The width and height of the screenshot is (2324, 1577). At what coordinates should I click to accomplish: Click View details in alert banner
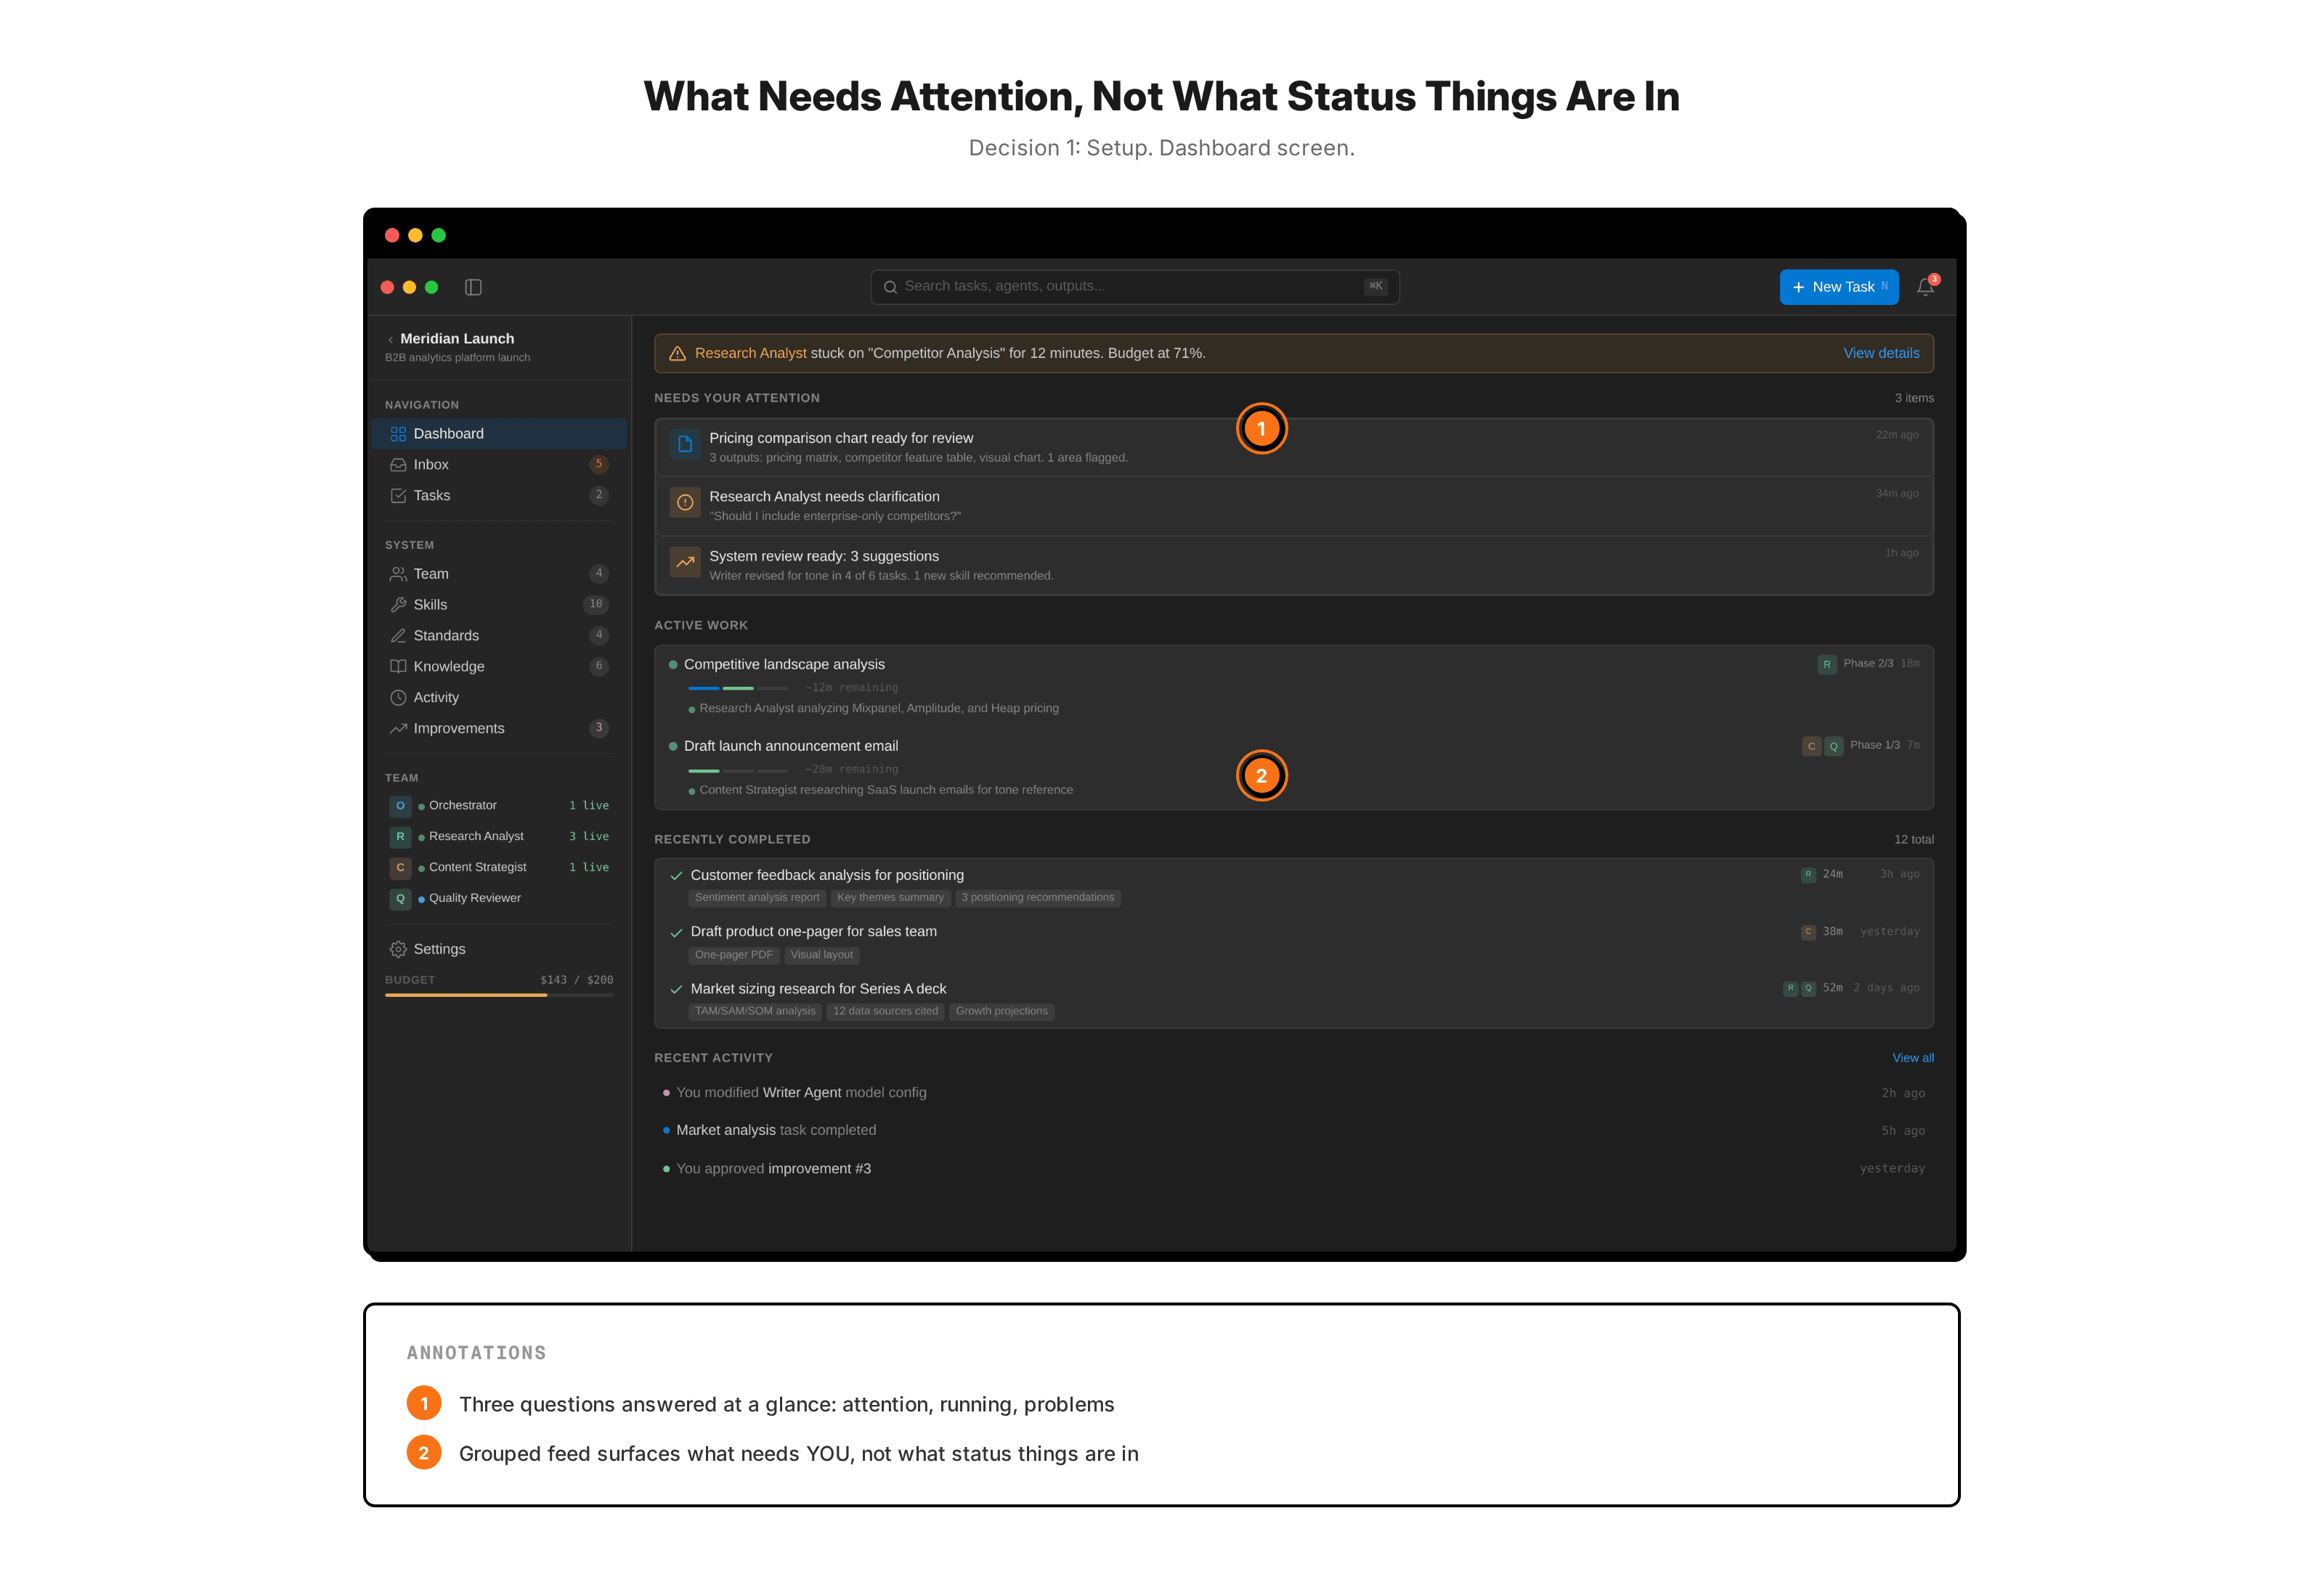click(1881, 353)
